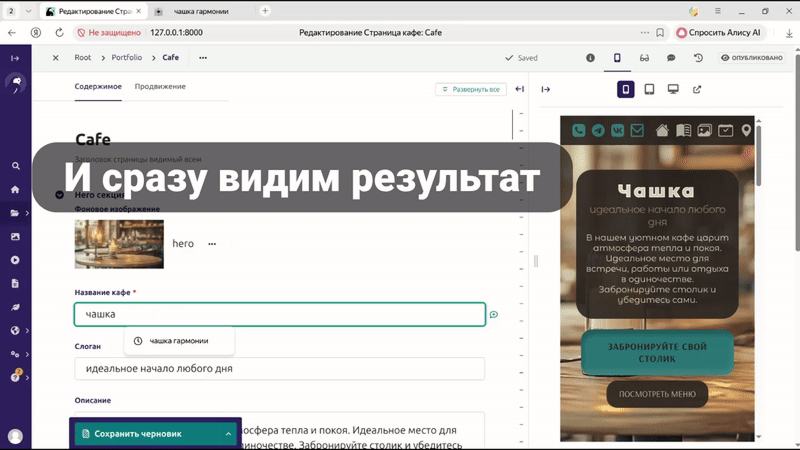Screen dimensions: 800x450
Task: Open the comments side panel
Action: point(671,58)
